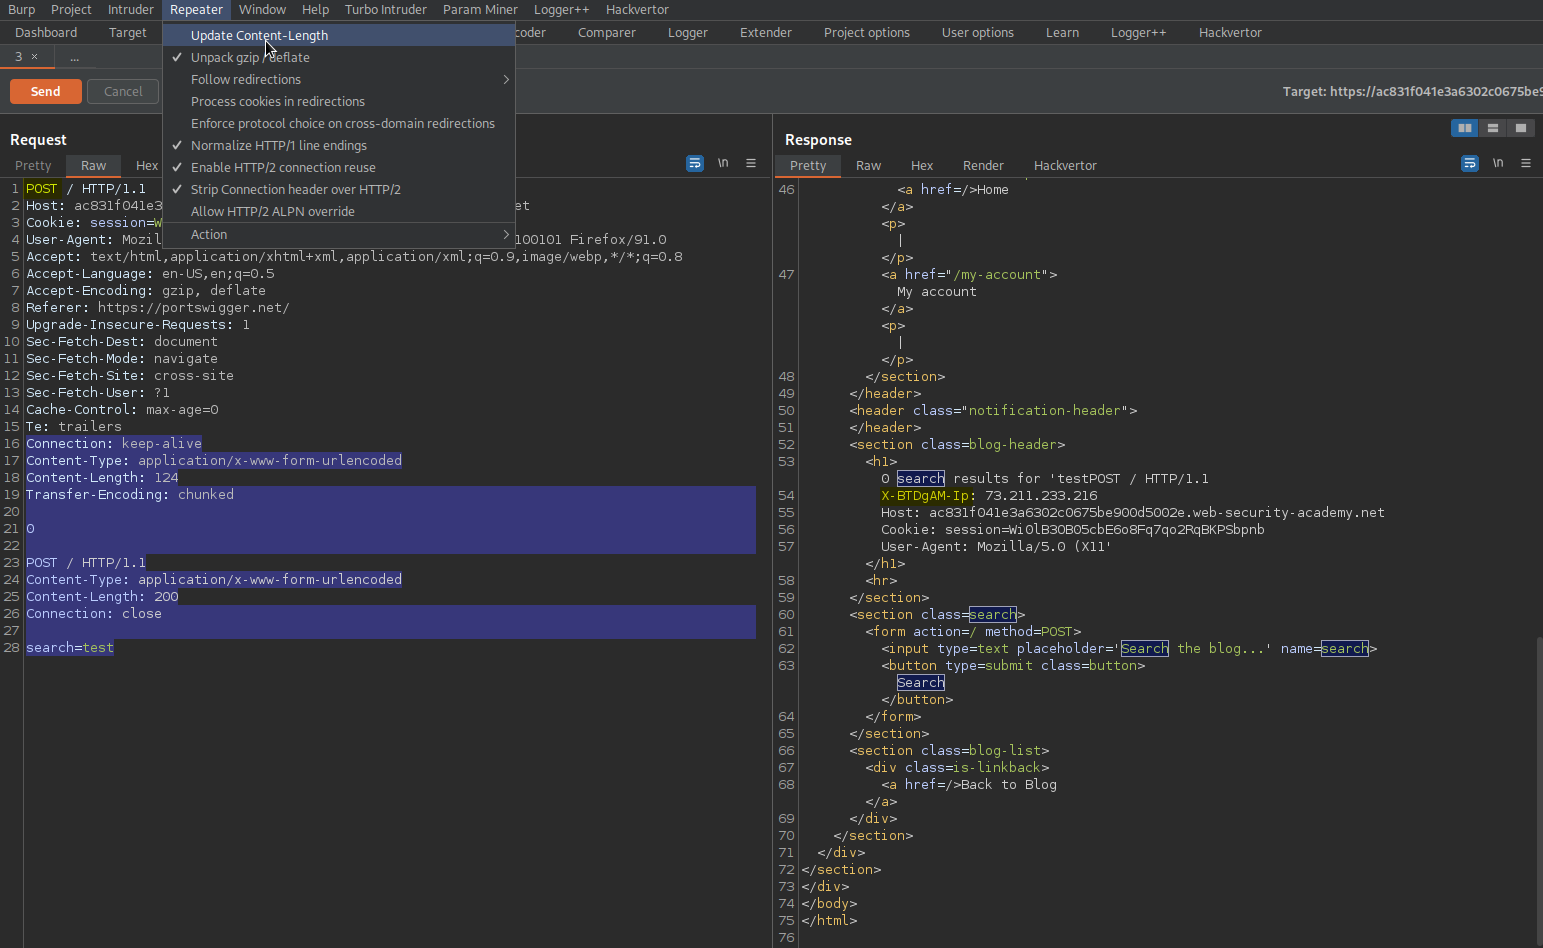Open the Hackvertor menu in menu bar
The width and height of the screenshot is (1543, 948).
pyautogui.click(x=637, y=9)
